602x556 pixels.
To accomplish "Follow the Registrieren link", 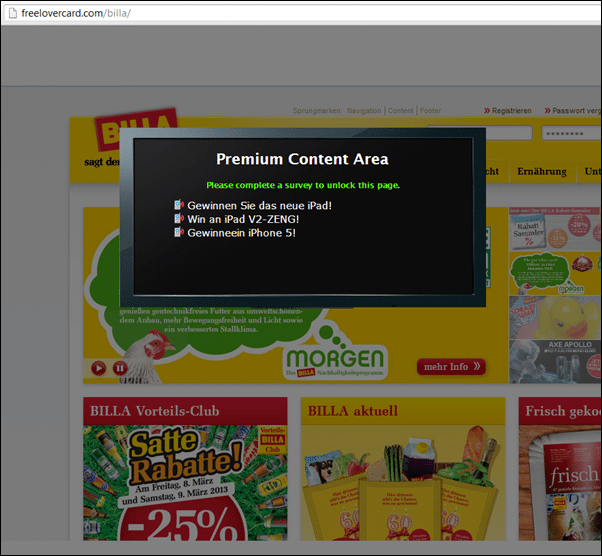I will (508, 111).
